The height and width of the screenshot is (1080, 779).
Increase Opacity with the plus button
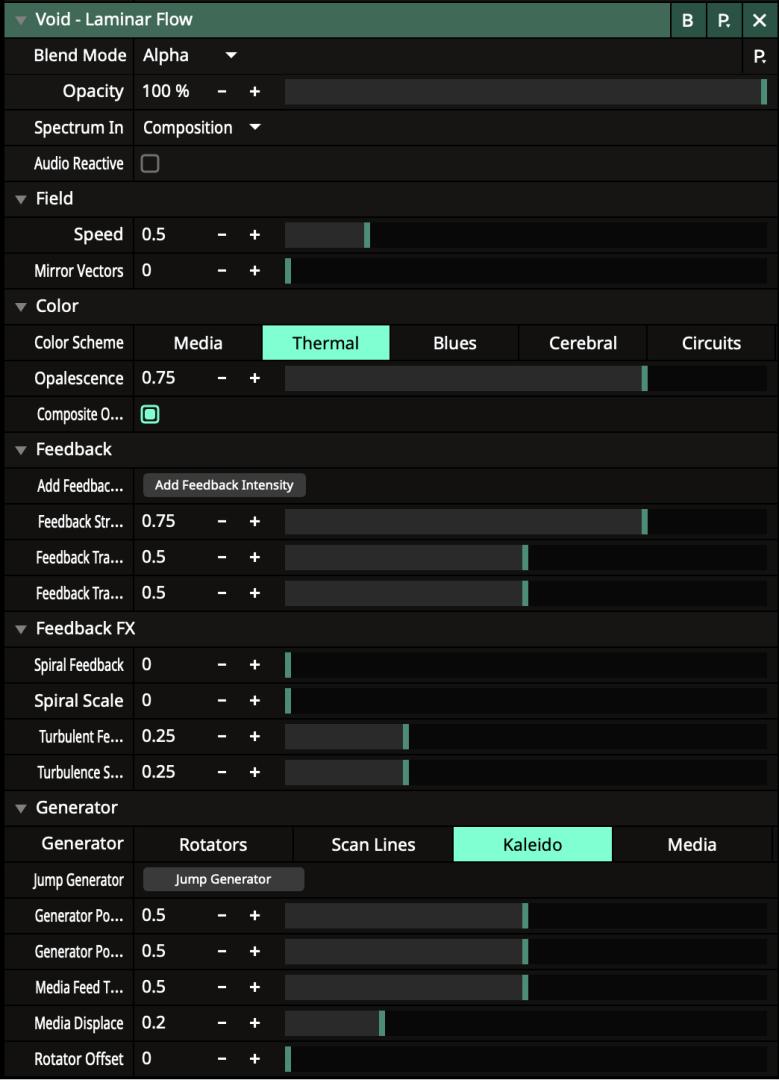255,92
